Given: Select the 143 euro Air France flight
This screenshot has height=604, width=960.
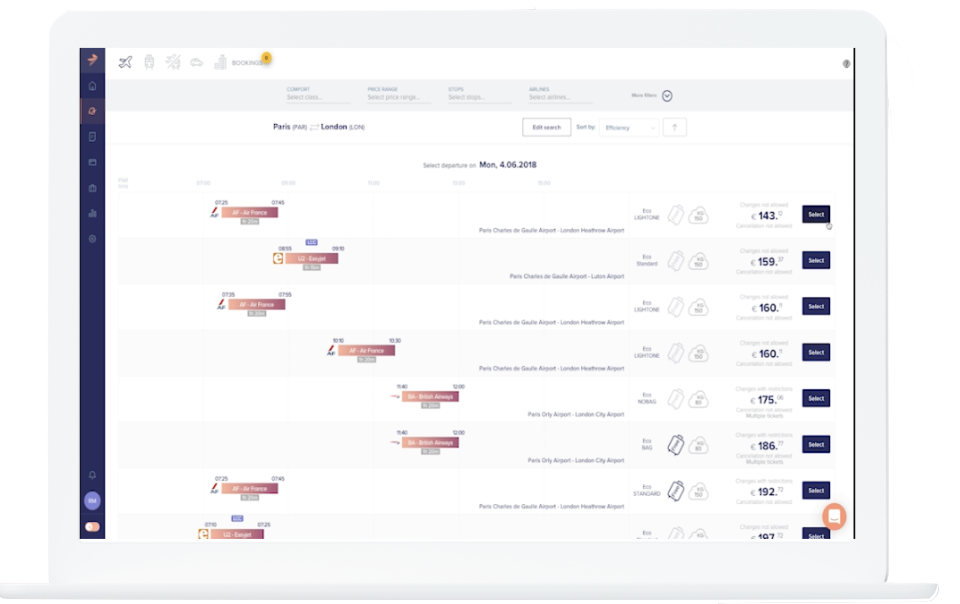Looking at the screenshot, I should 815,214.
